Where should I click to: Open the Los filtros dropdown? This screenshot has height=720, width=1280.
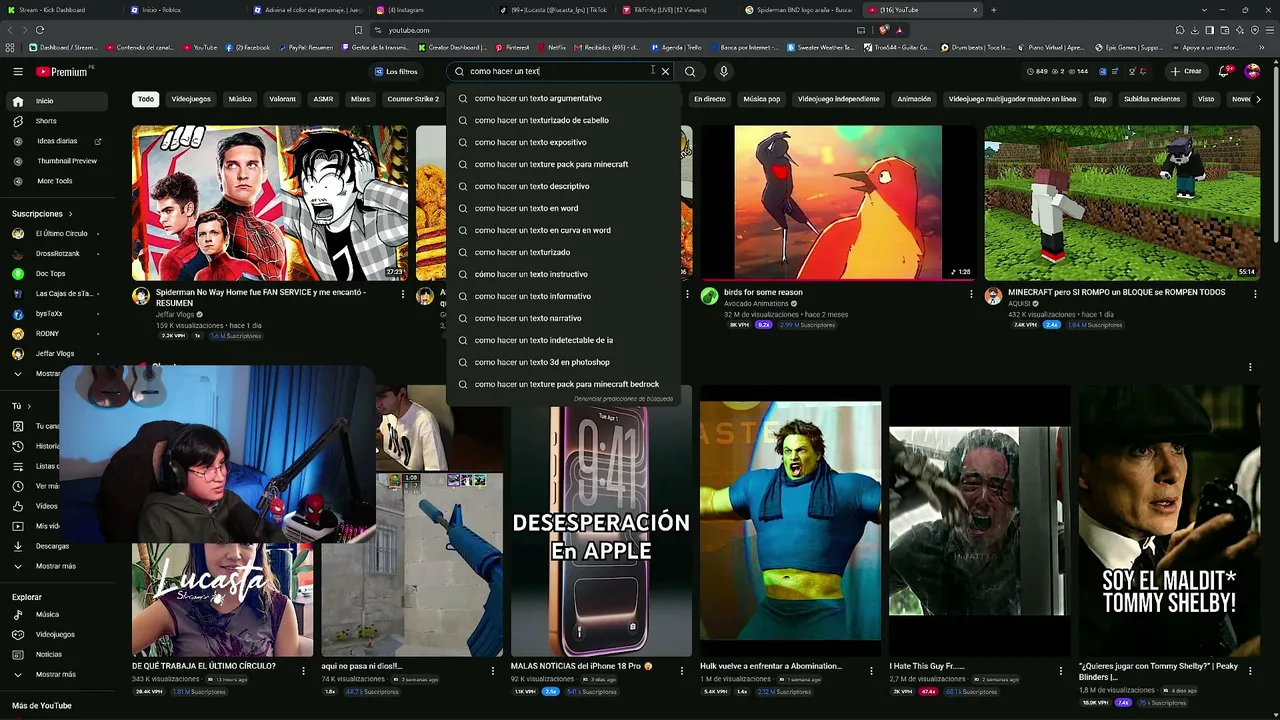coord(396,72)
